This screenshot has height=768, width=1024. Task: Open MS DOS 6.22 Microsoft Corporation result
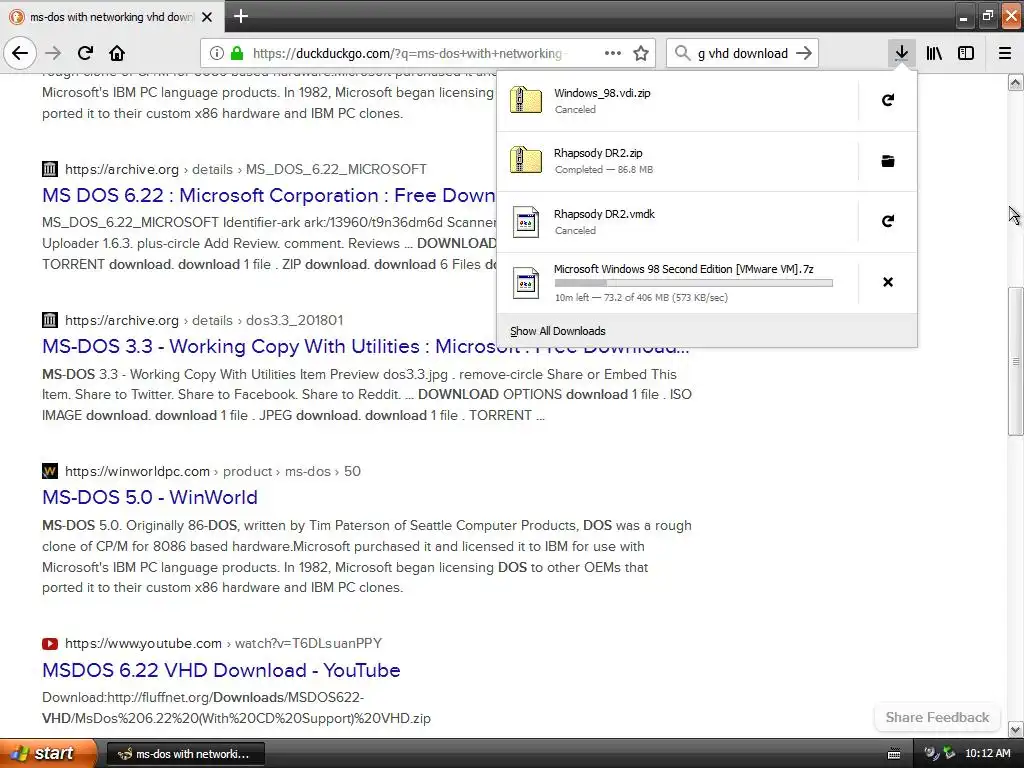pos(268,195)
